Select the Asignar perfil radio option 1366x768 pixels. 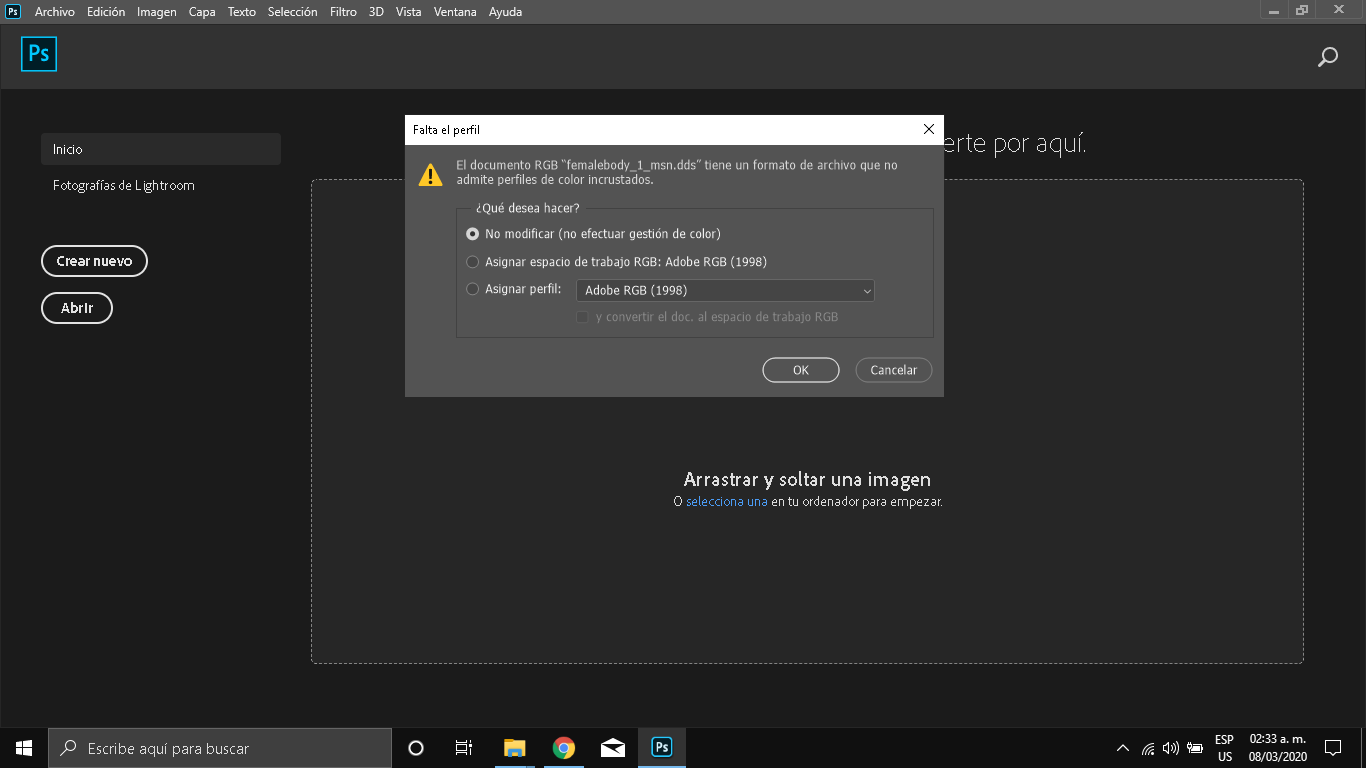(473, 290)
